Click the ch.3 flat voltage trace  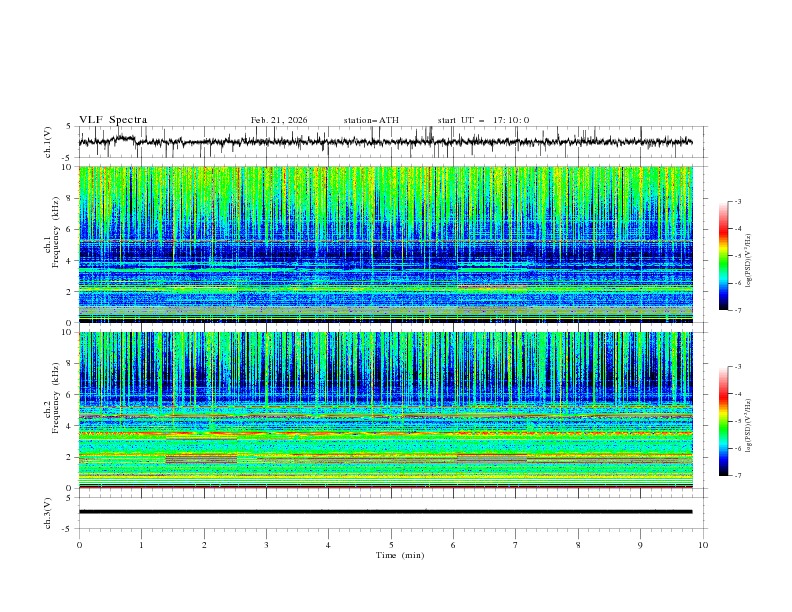[x=386, y=512]
